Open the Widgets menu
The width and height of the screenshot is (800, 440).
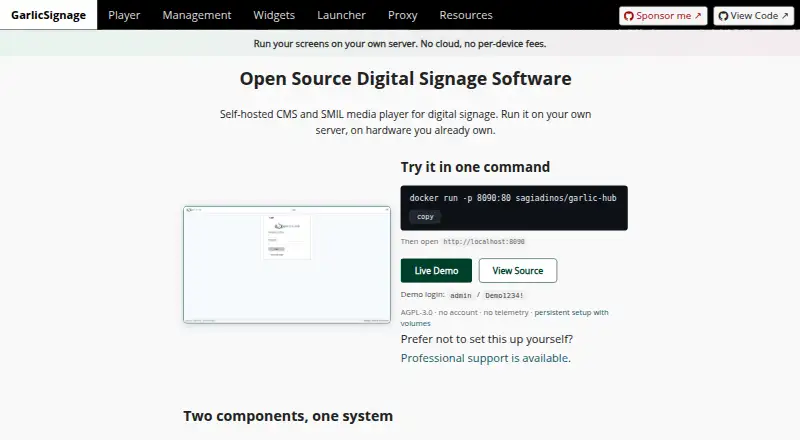coord(274,15)
